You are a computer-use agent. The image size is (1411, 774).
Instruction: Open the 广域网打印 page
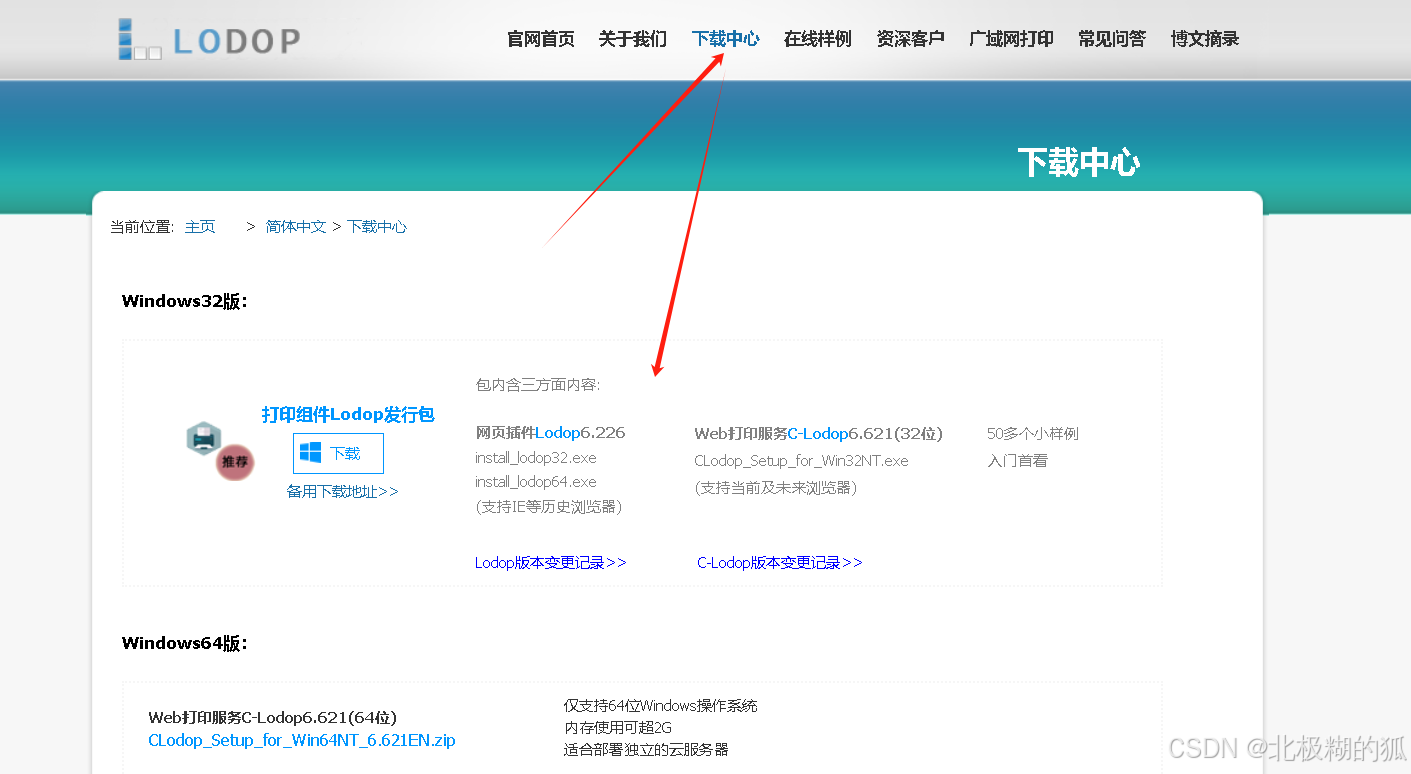[1010, 38]
